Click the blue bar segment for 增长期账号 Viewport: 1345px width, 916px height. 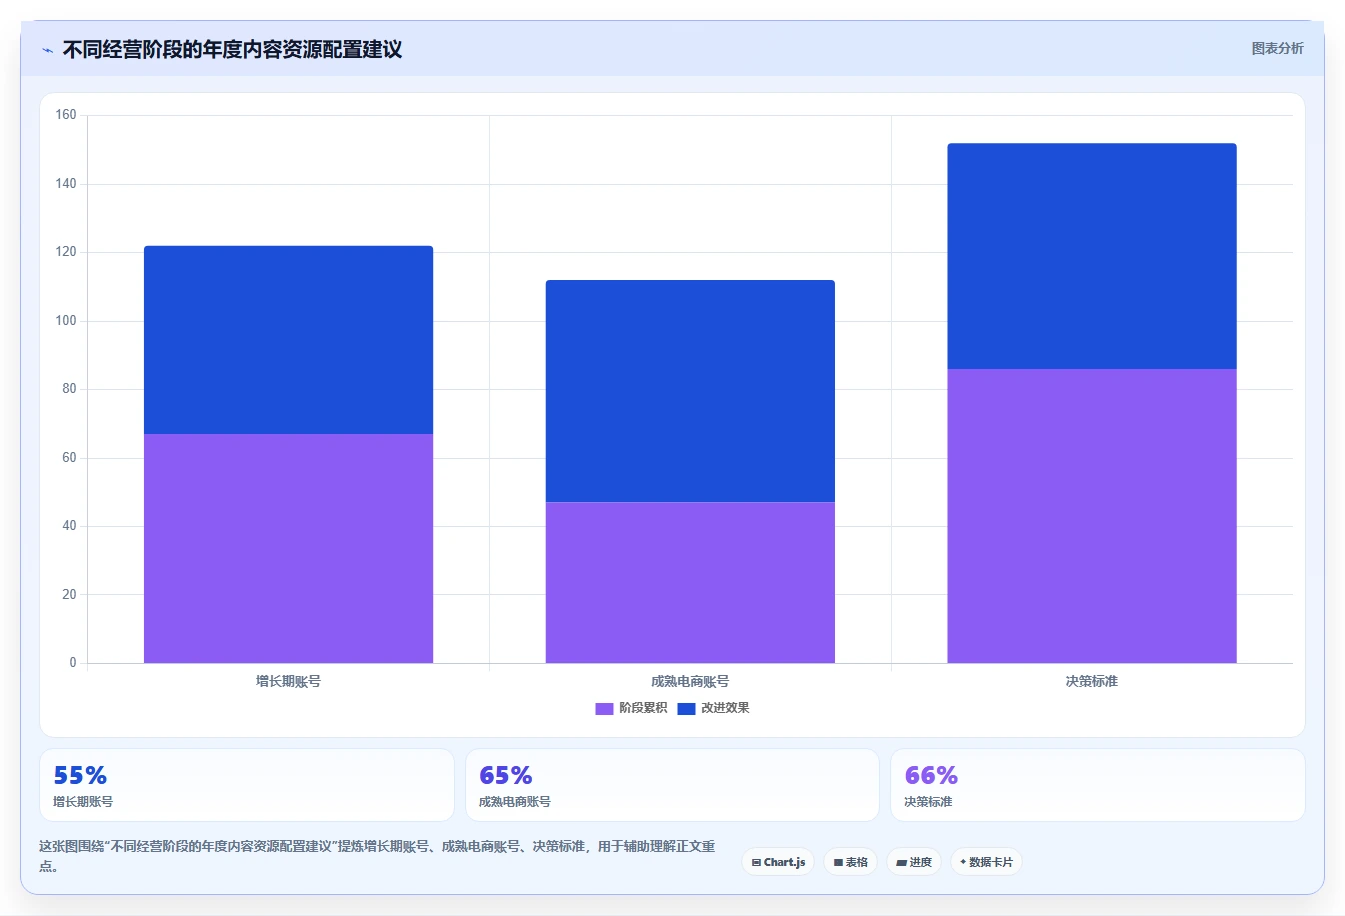click(288, 340)
